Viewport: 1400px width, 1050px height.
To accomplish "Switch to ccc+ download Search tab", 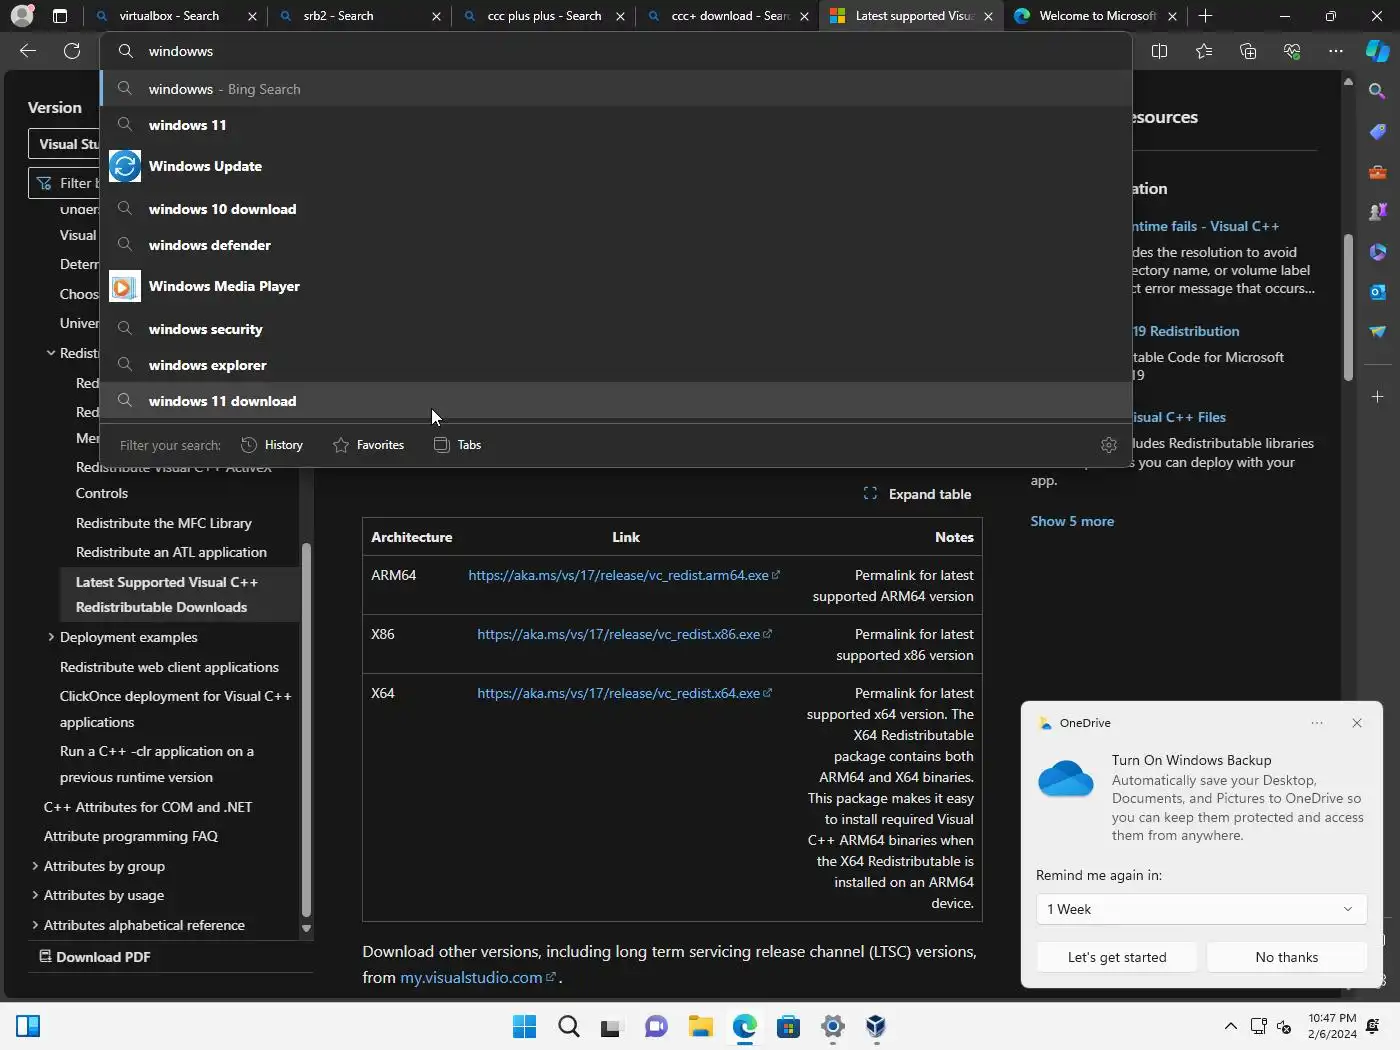I will (x=730, y=16).
